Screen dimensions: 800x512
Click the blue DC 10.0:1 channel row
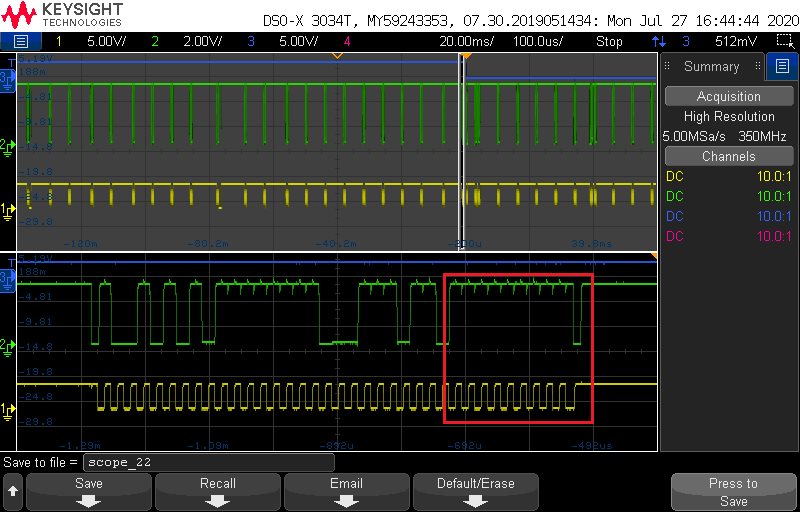click(x=729, y=216)
